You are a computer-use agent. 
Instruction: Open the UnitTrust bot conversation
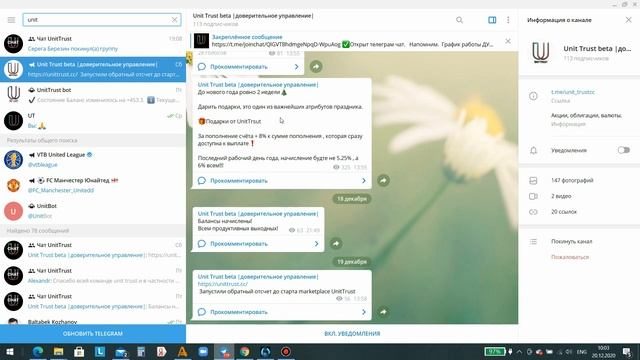(93, 95)
